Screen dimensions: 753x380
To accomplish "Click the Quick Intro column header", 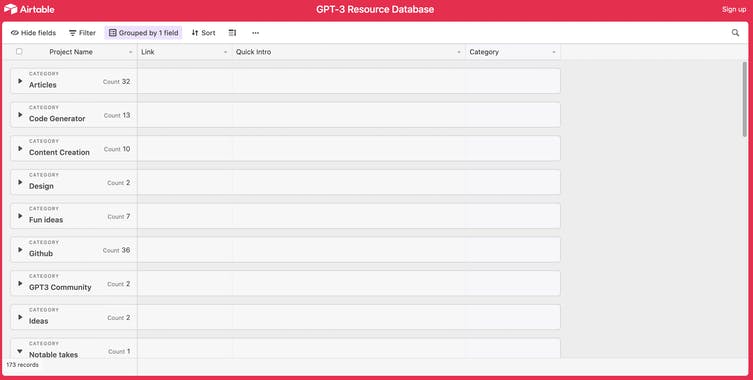I will click(253, 52).
